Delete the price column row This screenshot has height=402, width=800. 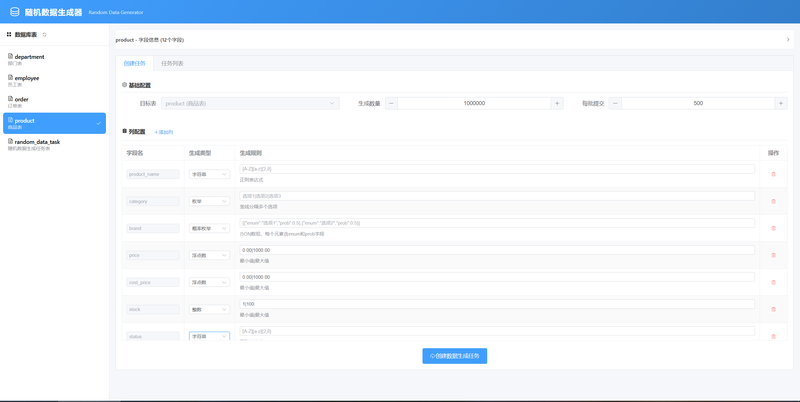pos(773,255)
